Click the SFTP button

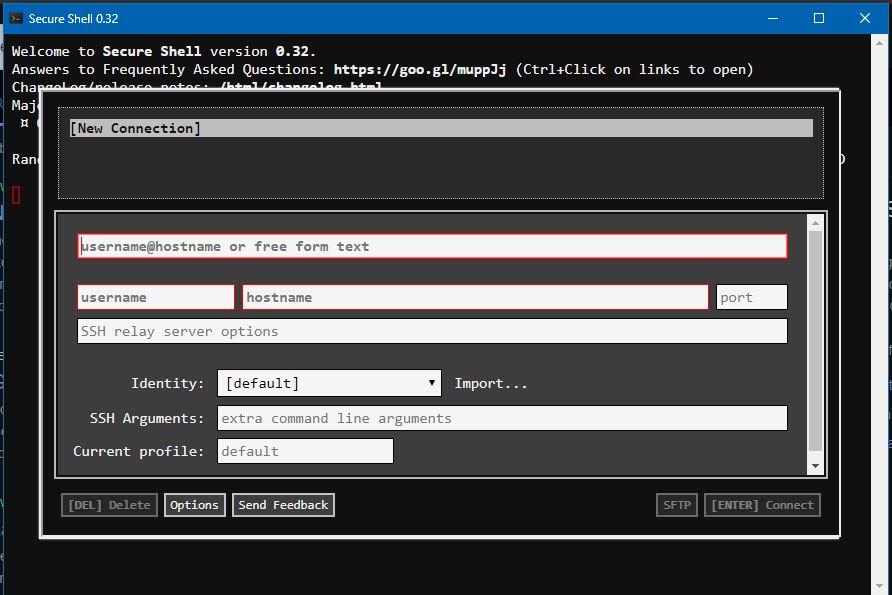point(677,505)
